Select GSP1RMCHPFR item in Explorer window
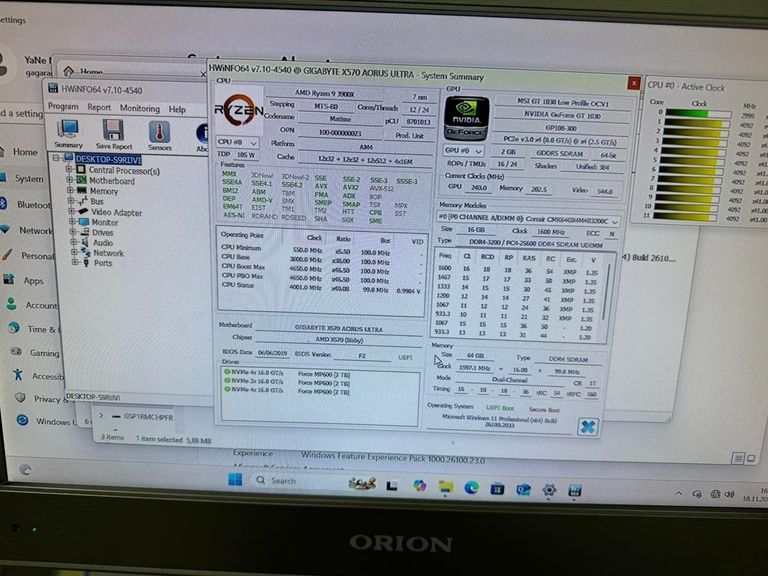This screenshot has height=576, width=768. (148, 416)
